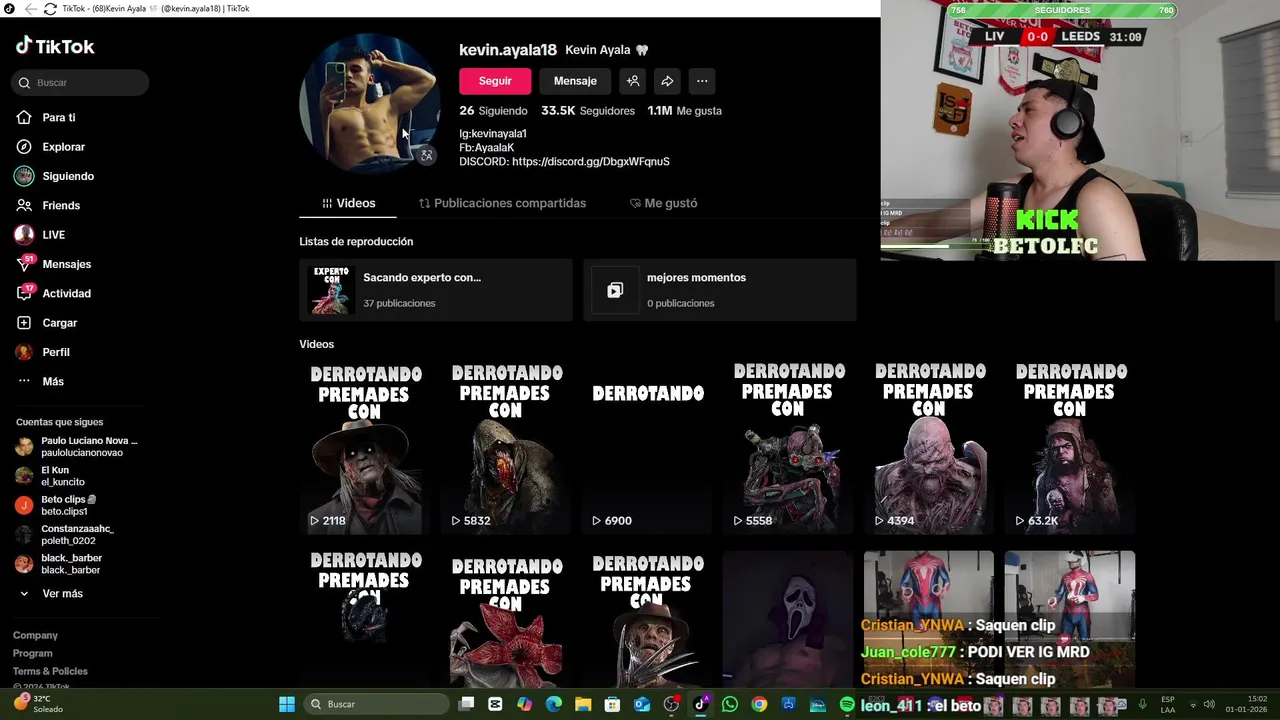Open Spotify from taskbar
The image size is (1280, 720).
(847, 704)
